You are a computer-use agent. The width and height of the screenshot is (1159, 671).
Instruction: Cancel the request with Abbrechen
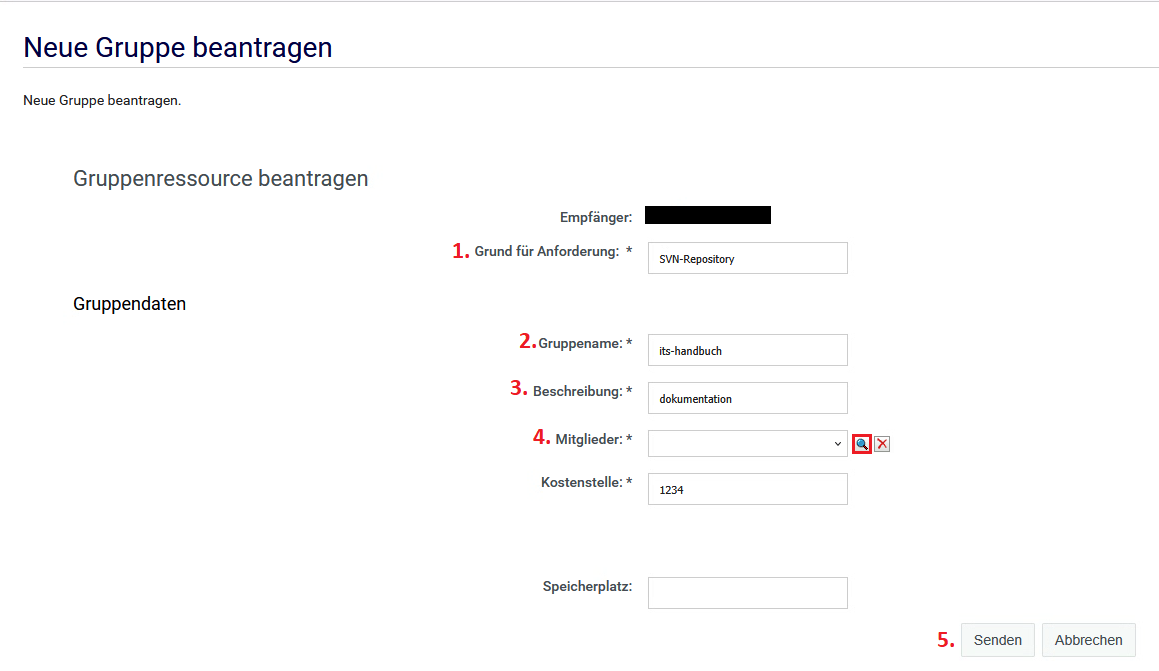click(x=1088, y=640)
